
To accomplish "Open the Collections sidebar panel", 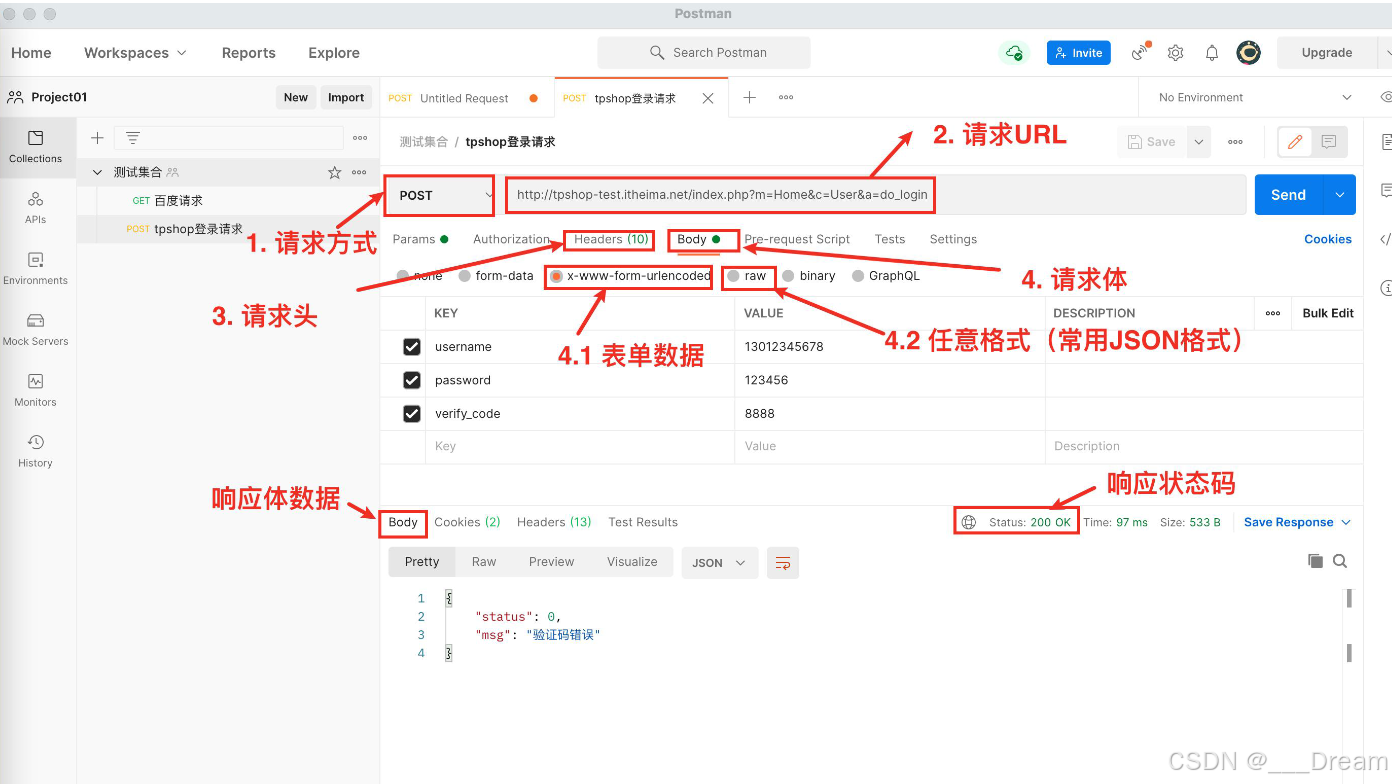I will pyautogui.click(x=36, y=146).
